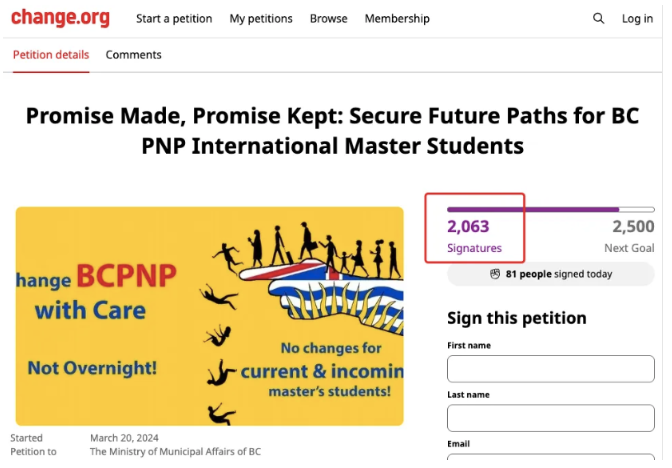Screen dimensions: 672x468
Task: Open Start a petition
Action: point(174,19)
